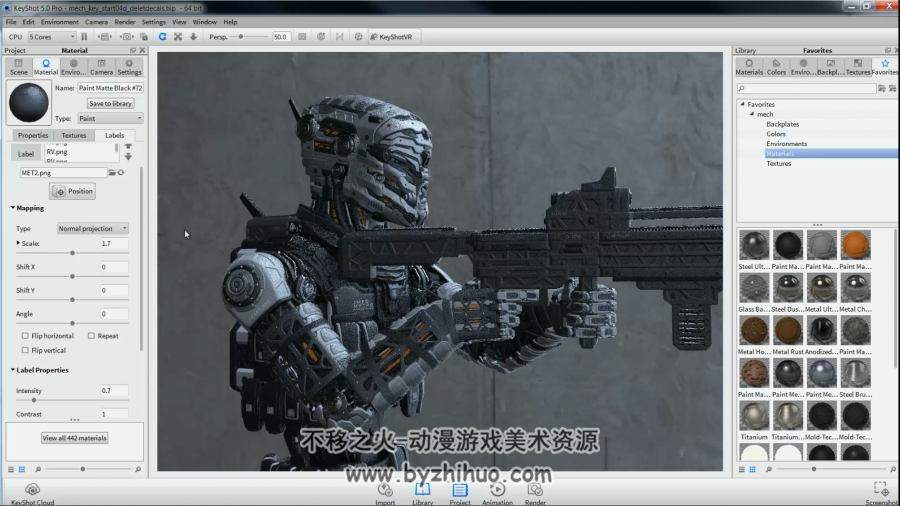Open the Camera tab in Project panel
The image size is (900, 506).
[101, 67]
